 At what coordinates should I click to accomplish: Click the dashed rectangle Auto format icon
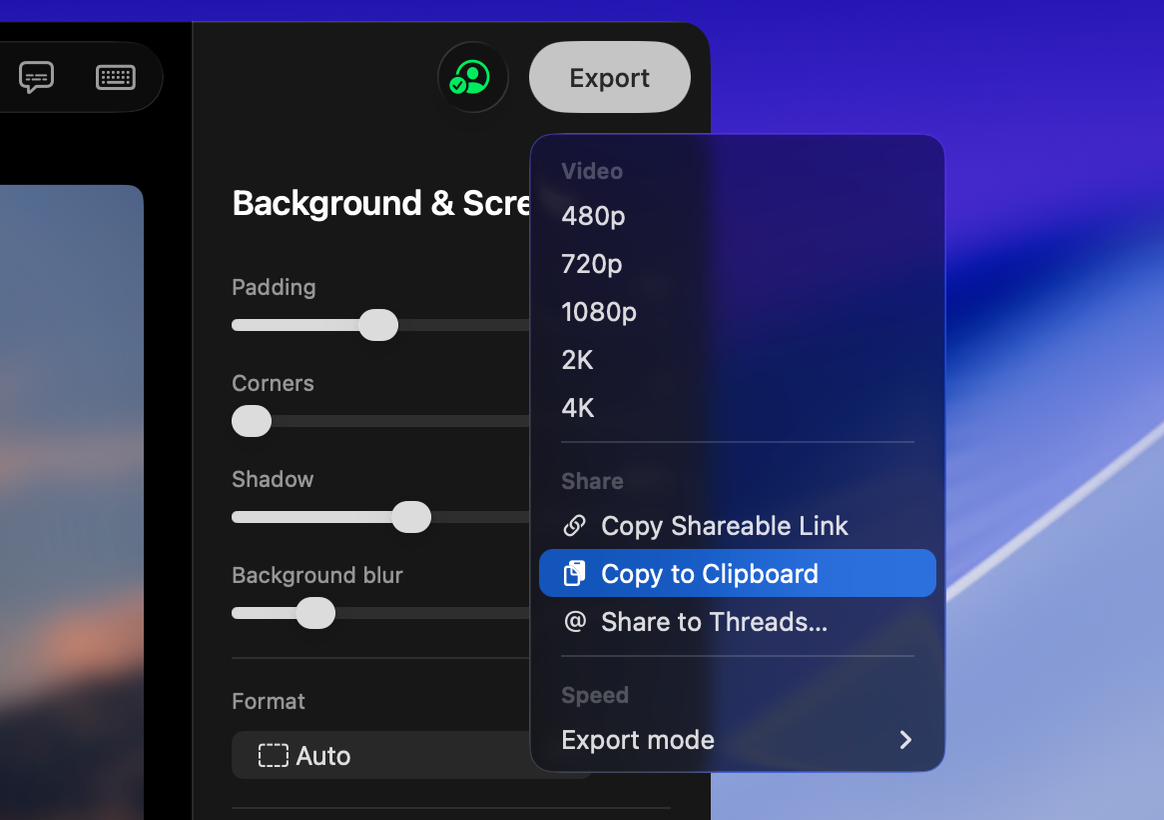click(273, 755)
